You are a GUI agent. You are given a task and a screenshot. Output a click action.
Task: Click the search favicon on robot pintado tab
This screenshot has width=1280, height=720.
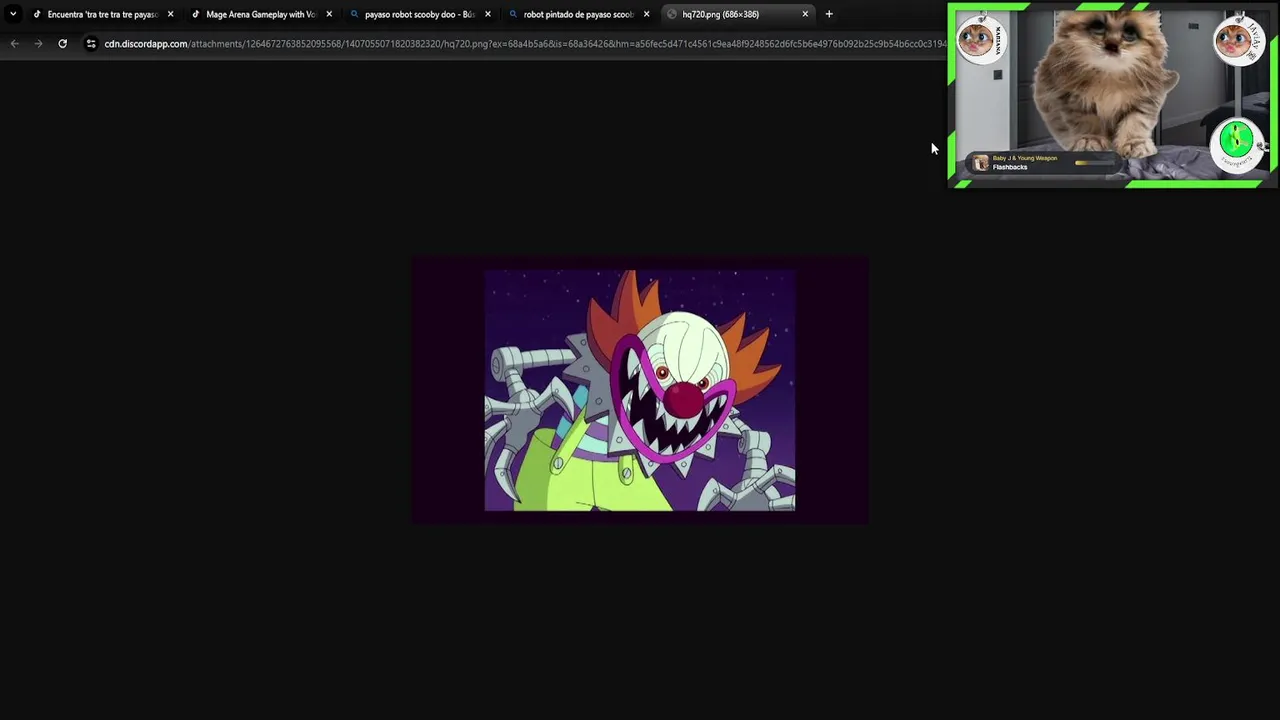click(513, 14)
